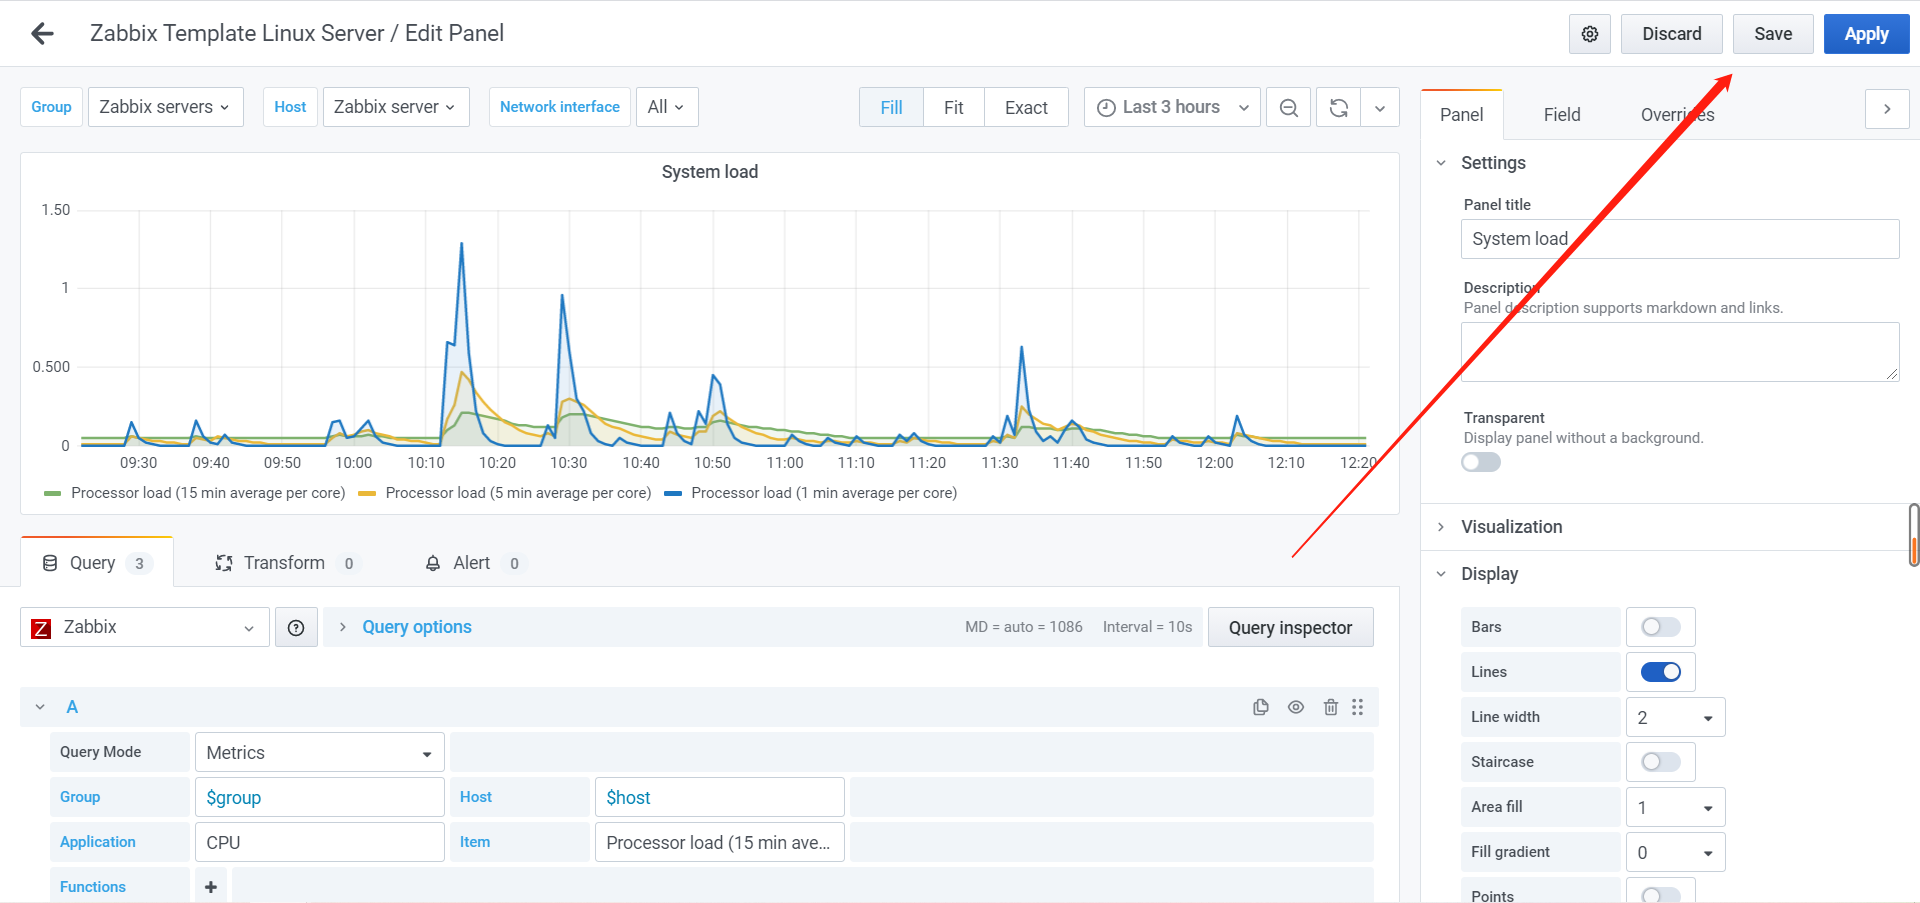
Task: Open the Zabbix servers group dropdown
Action: pyautogui.click(x=165, y=107)
